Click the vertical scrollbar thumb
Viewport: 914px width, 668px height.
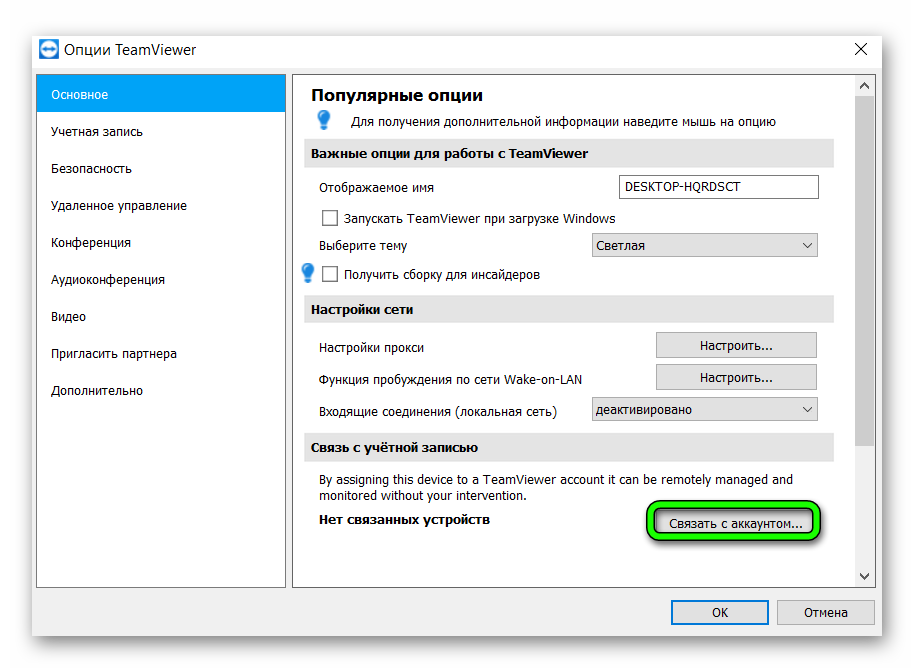[864, 271]
